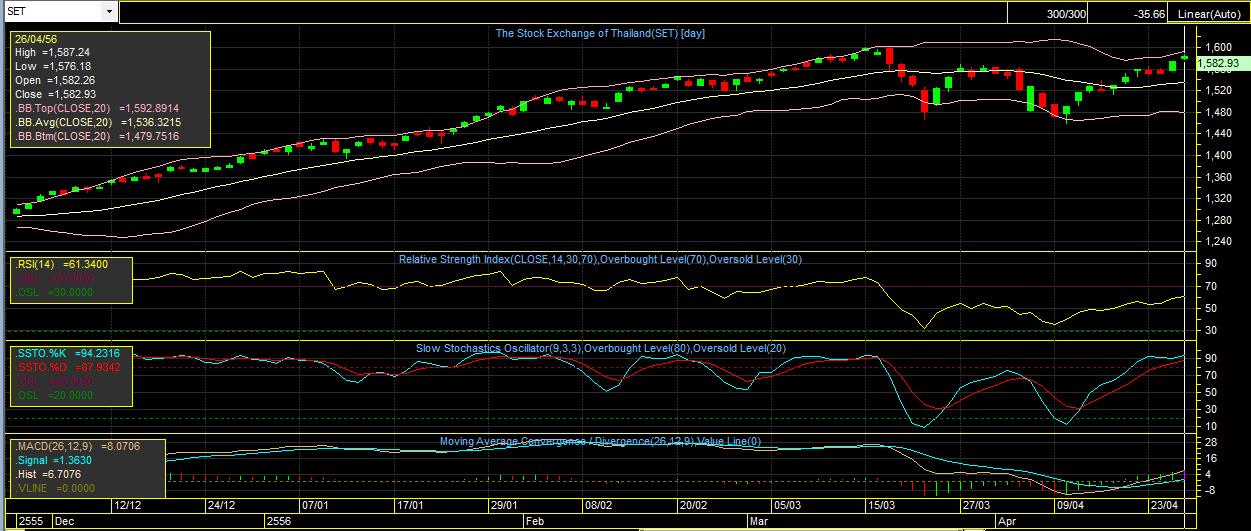Screen dimensions: 1251x531
Task: Click the 09/04 date marker
Action: click(x=1069, y=506)
